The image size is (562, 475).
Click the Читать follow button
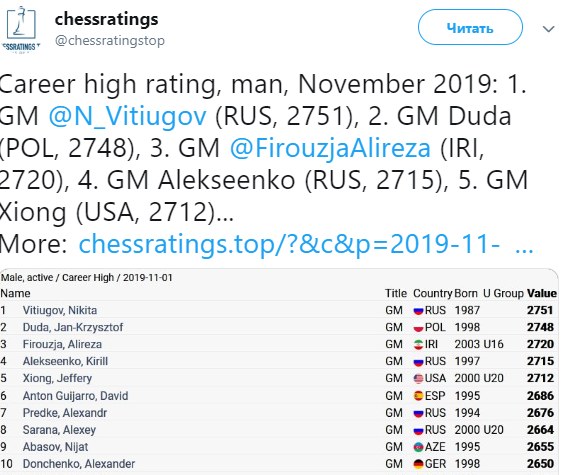pos(470,27)
